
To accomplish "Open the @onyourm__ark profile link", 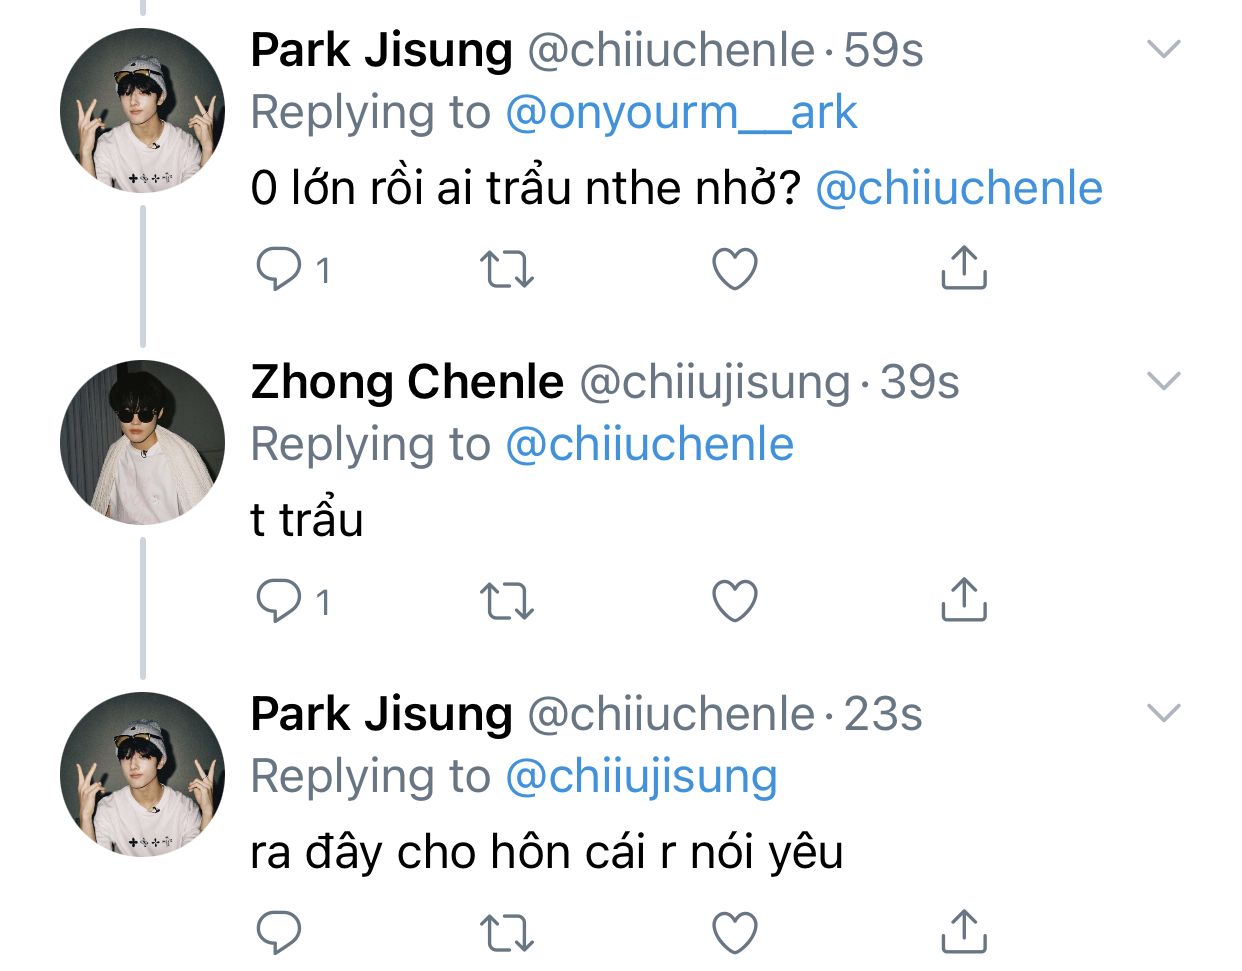I will click(681, 112).
